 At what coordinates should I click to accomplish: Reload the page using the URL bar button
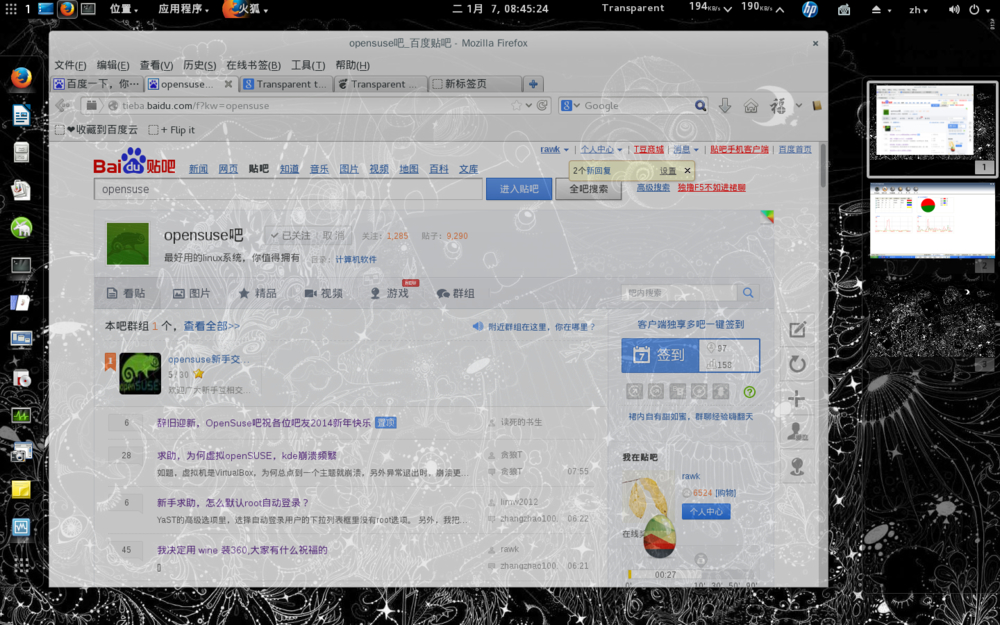point(542,106)
